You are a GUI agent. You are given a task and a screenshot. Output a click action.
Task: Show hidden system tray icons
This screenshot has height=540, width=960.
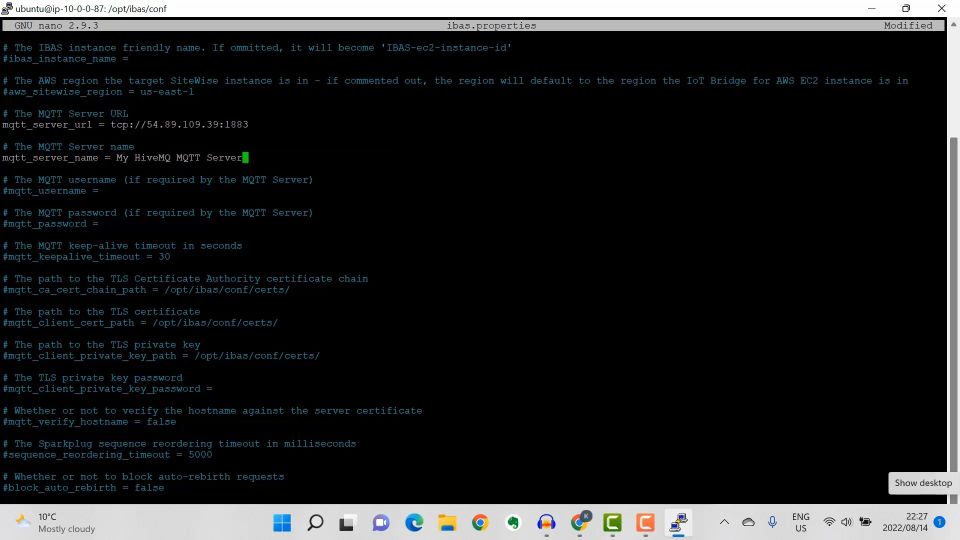(x=724, y=522)
